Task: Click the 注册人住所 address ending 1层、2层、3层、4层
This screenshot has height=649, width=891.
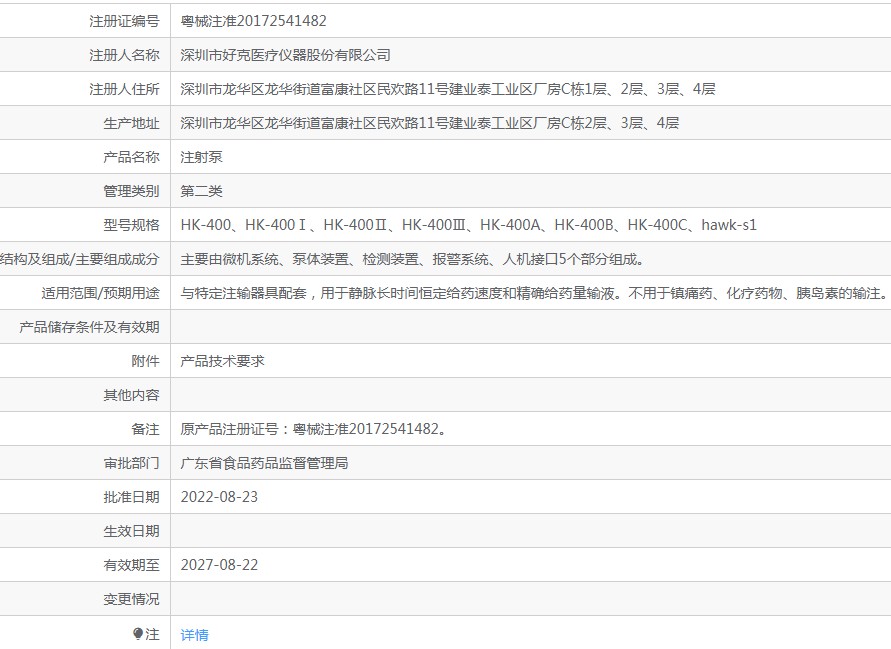Action: click(448, 89)
